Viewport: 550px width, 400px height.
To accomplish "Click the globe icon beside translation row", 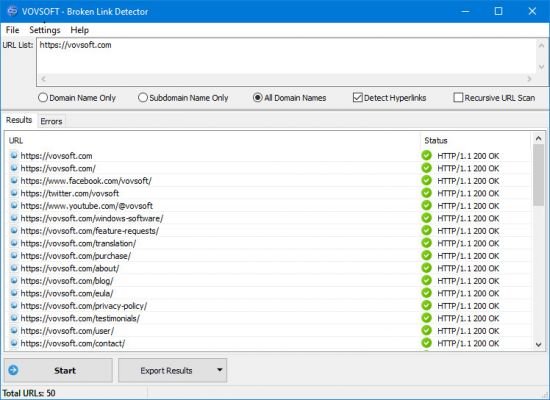I will 14,243.
